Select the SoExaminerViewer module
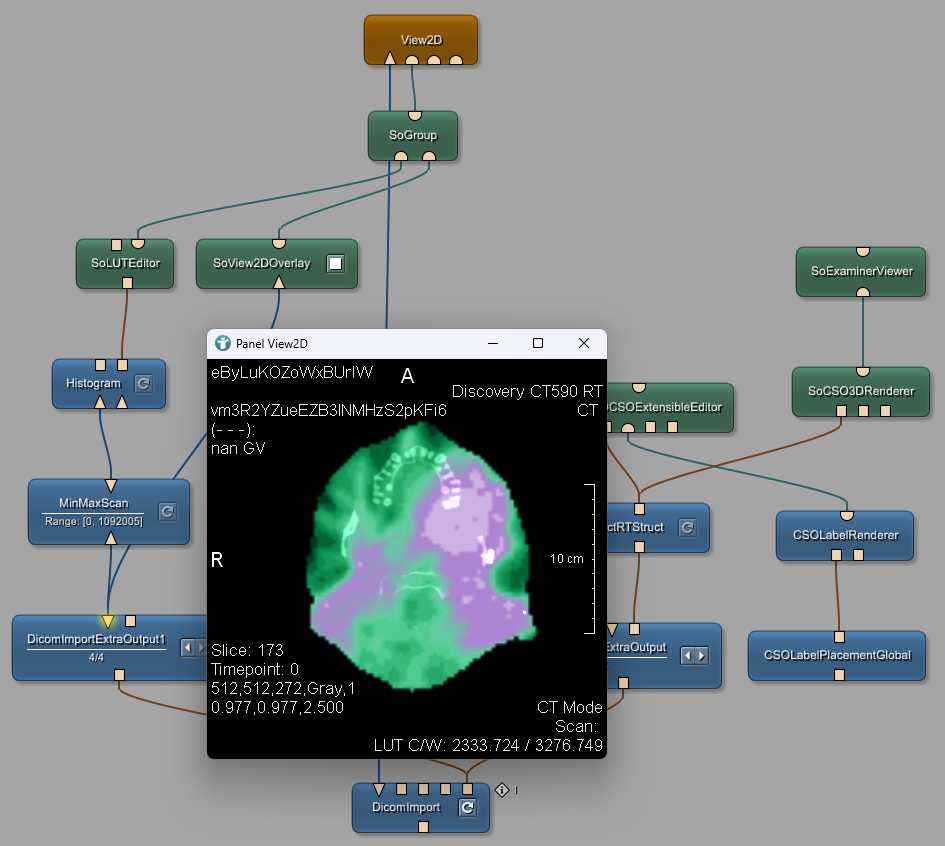Screen dimensions: 945x846 tap(861, 271)
